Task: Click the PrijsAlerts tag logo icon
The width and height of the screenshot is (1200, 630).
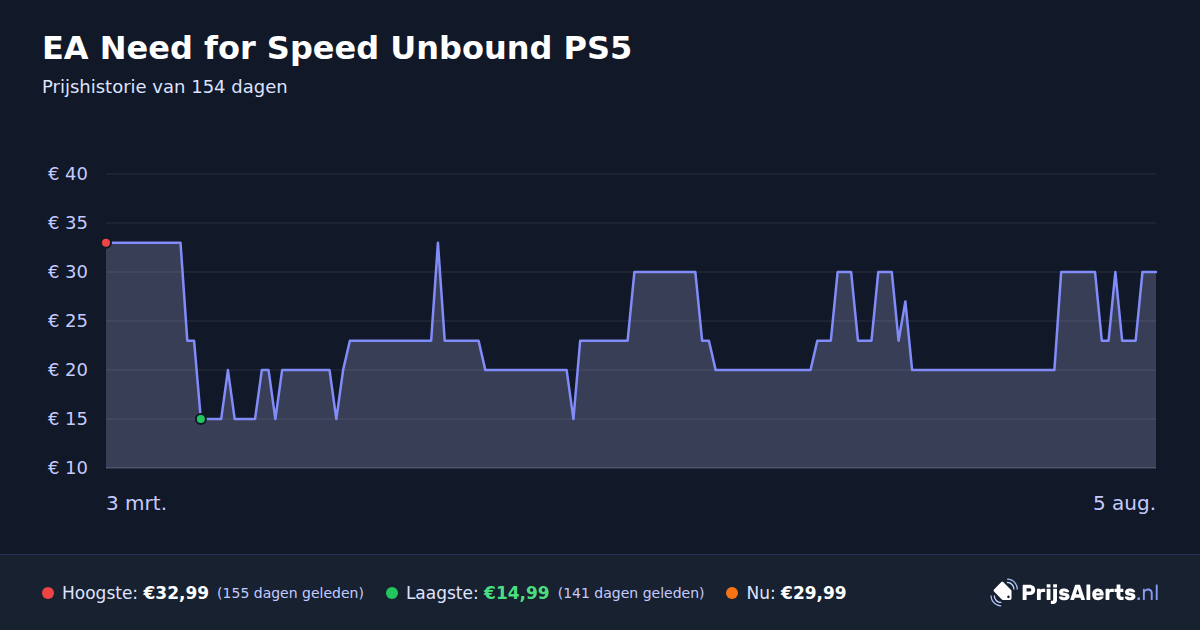Action: [1003, 593]
